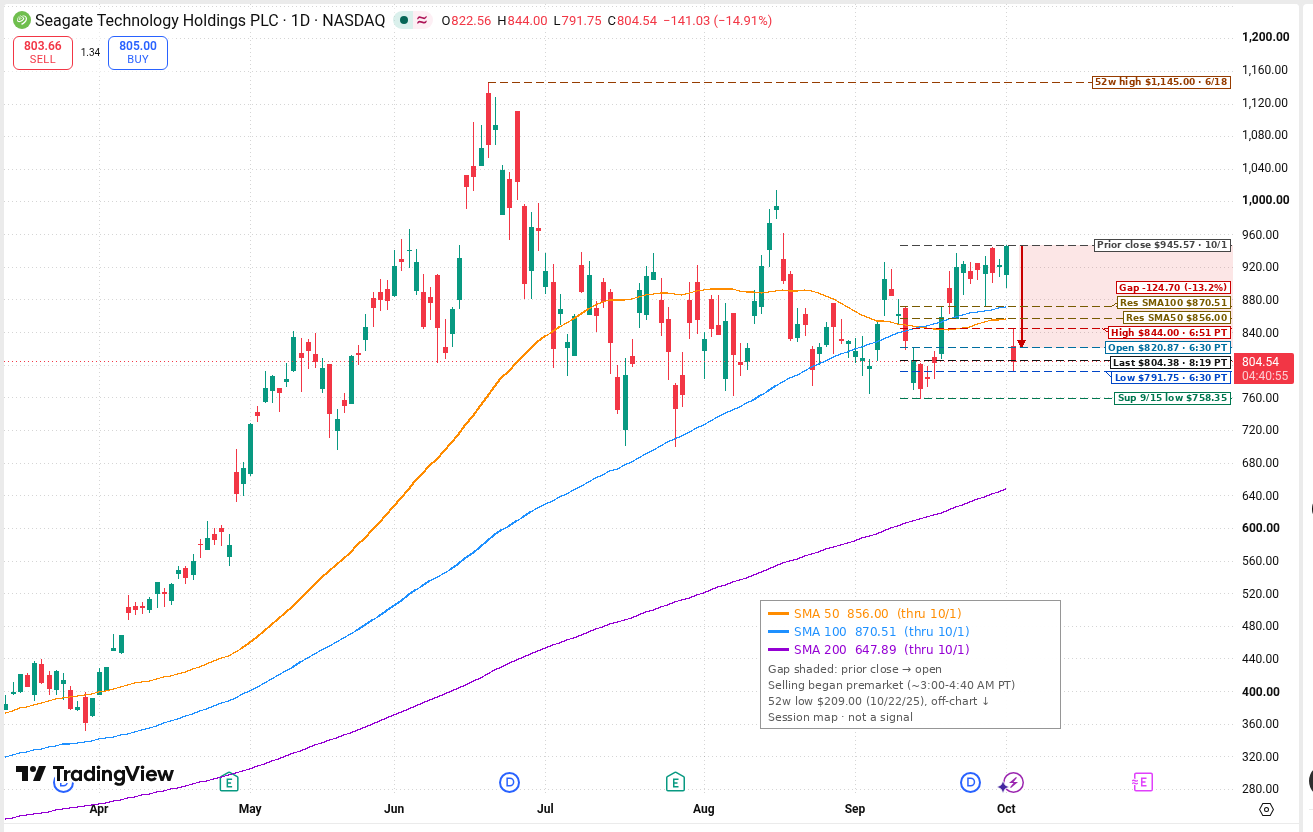1313x832 pixels.
Task: Click the 'Open $820.87 · 6:30 PT' label
Action: pyautogui.click(x=1167, y=347)
